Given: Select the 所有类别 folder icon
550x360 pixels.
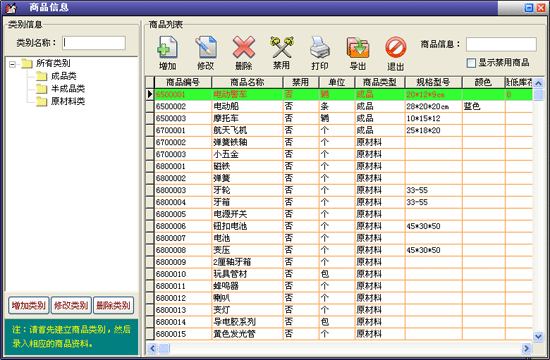Looking at the screenshot, I should coord(27,64).
